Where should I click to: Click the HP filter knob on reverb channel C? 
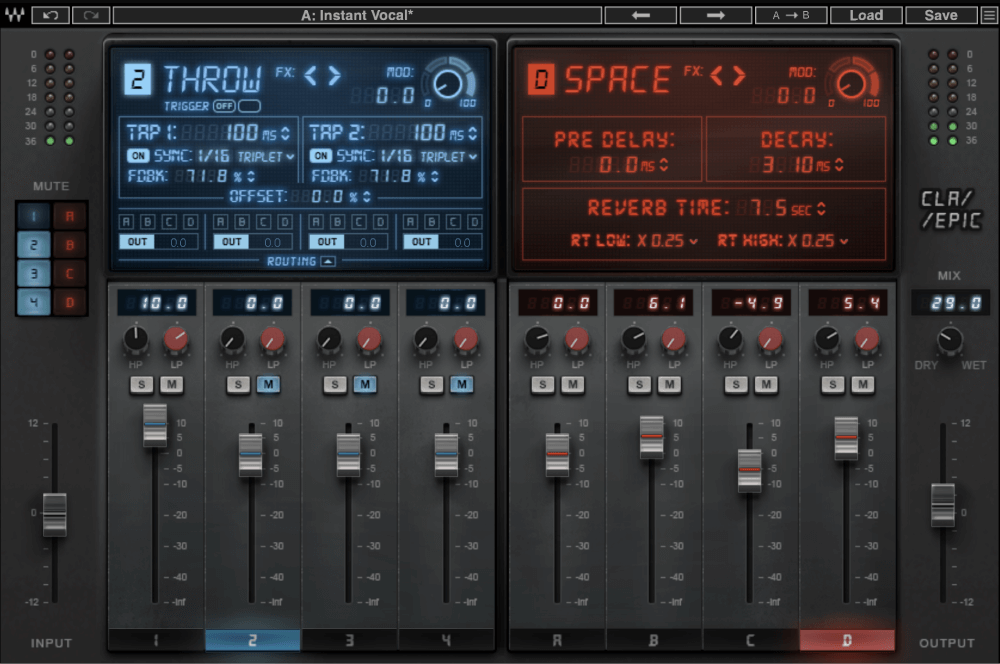731,339
